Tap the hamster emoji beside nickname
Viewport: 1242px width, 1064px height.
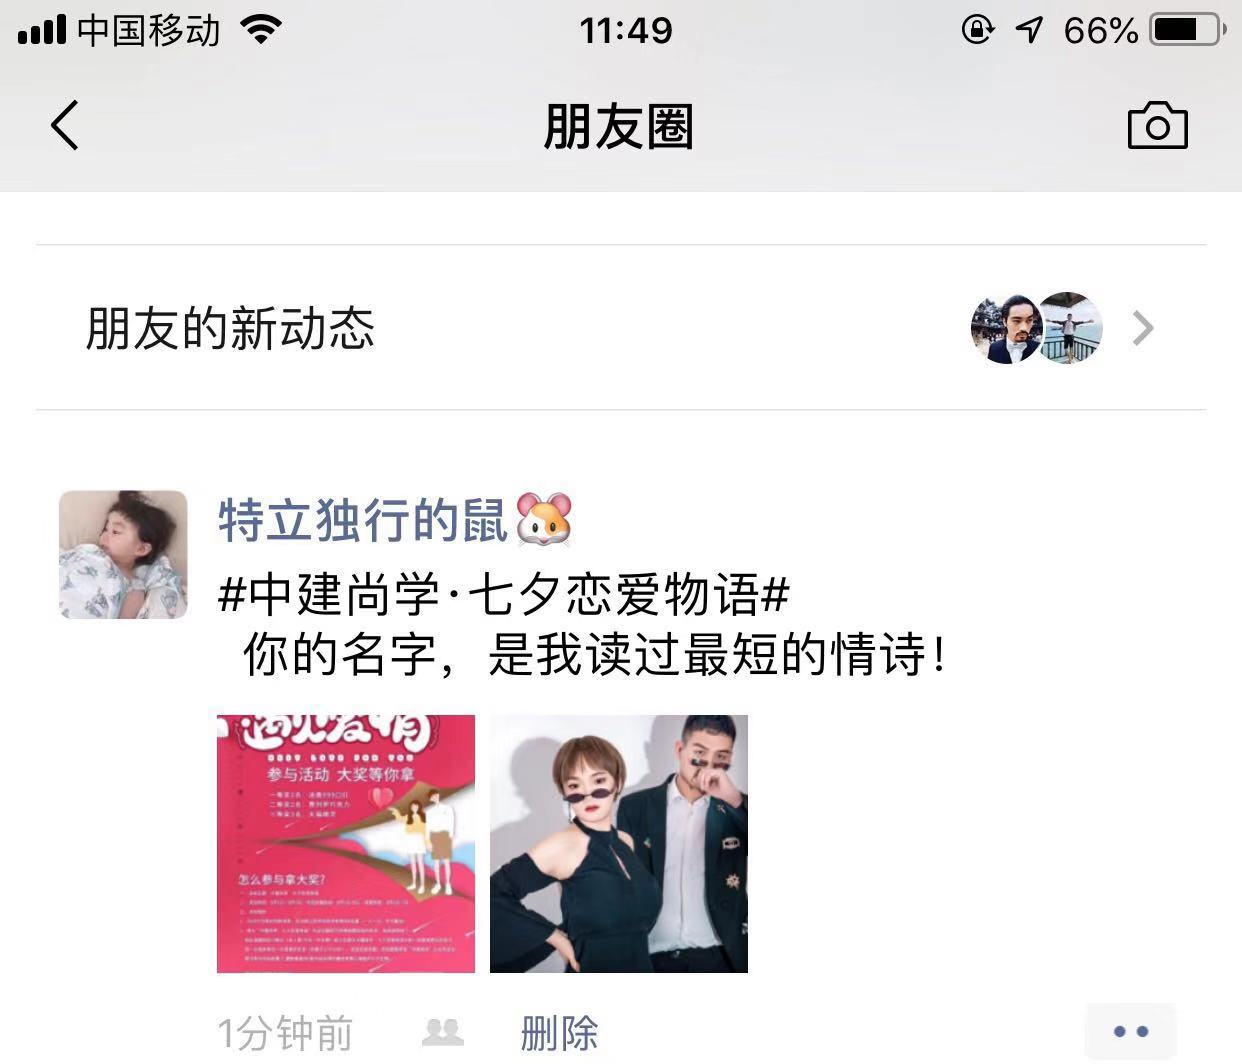tap(544, 520)
